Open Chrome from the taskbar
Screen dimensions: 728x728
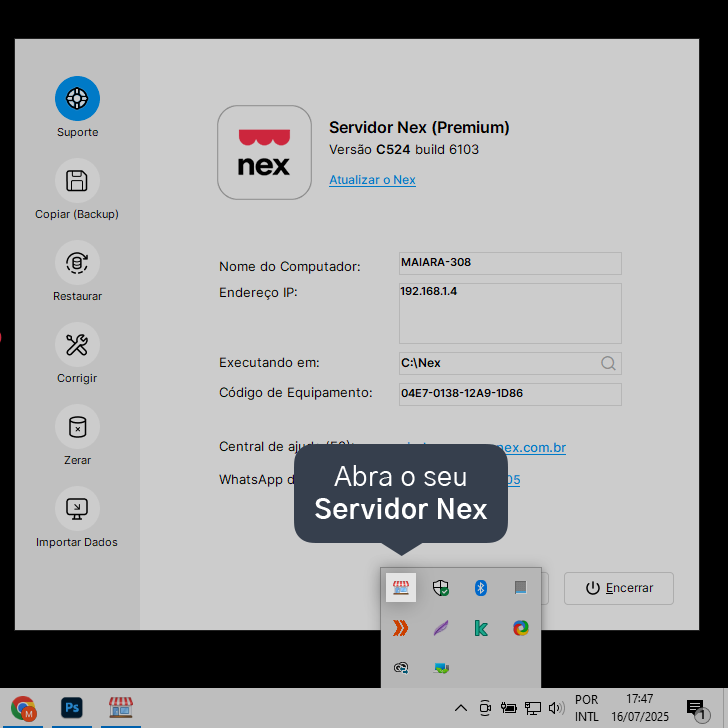[23, 708]
